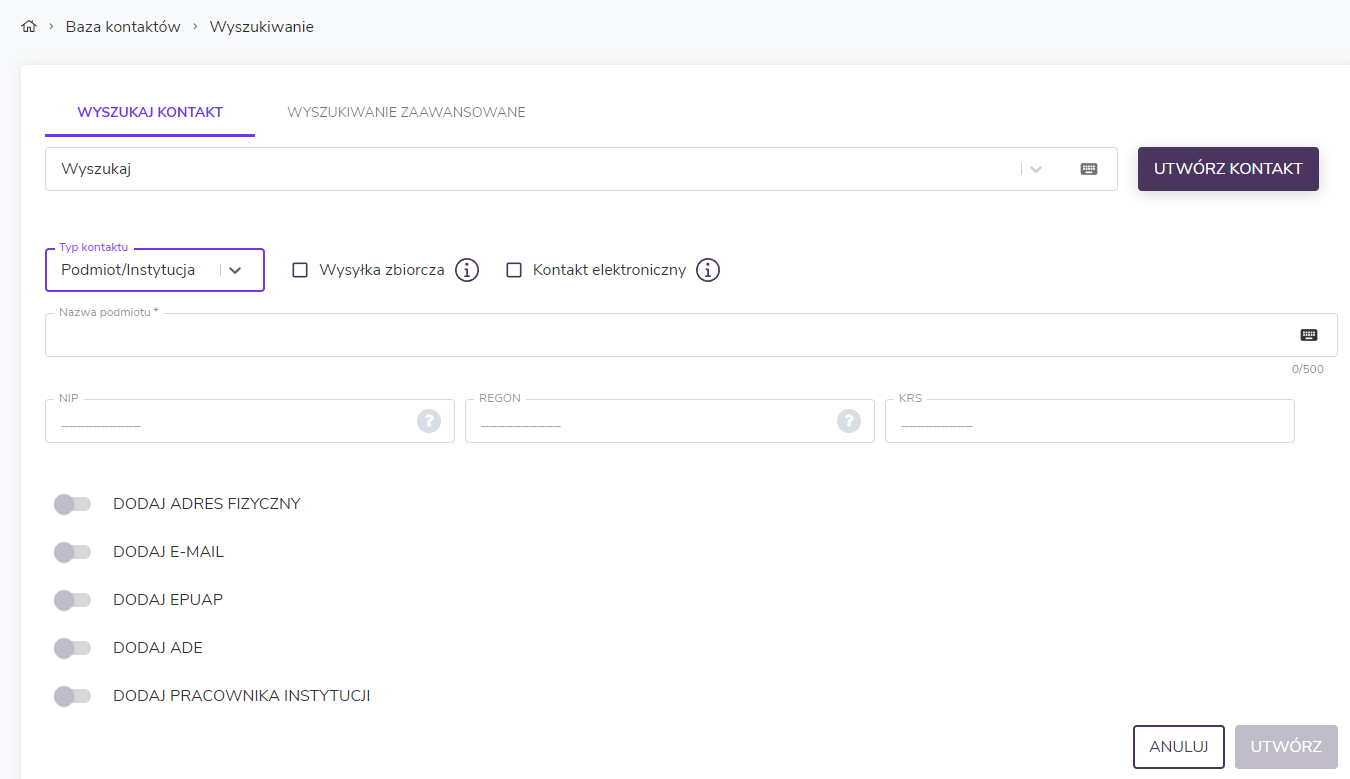
Task: Enable the Dodaj adres fizyczny toggle
Action: point(72,504)
